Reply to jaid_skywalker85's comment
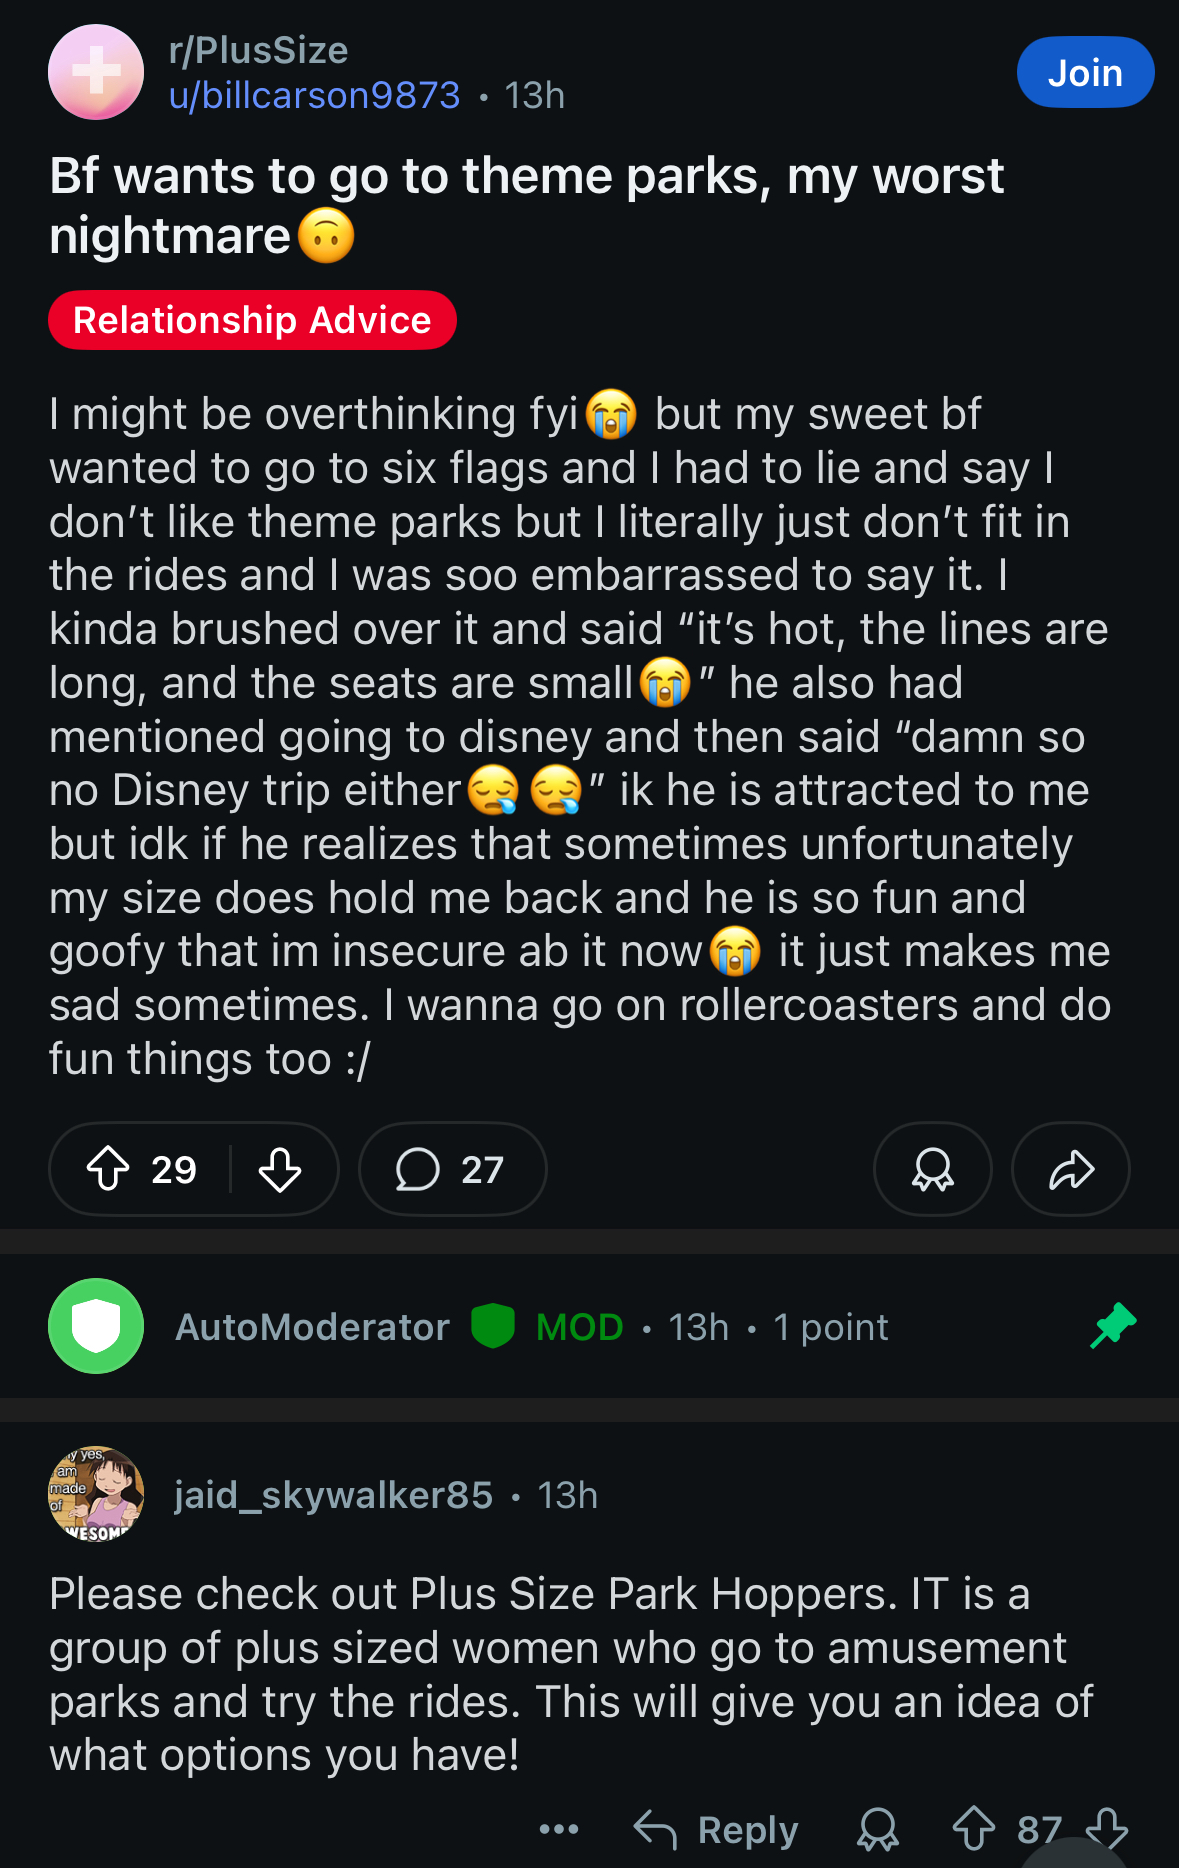This screenshot has height=1868, width=1179. 717,1829
